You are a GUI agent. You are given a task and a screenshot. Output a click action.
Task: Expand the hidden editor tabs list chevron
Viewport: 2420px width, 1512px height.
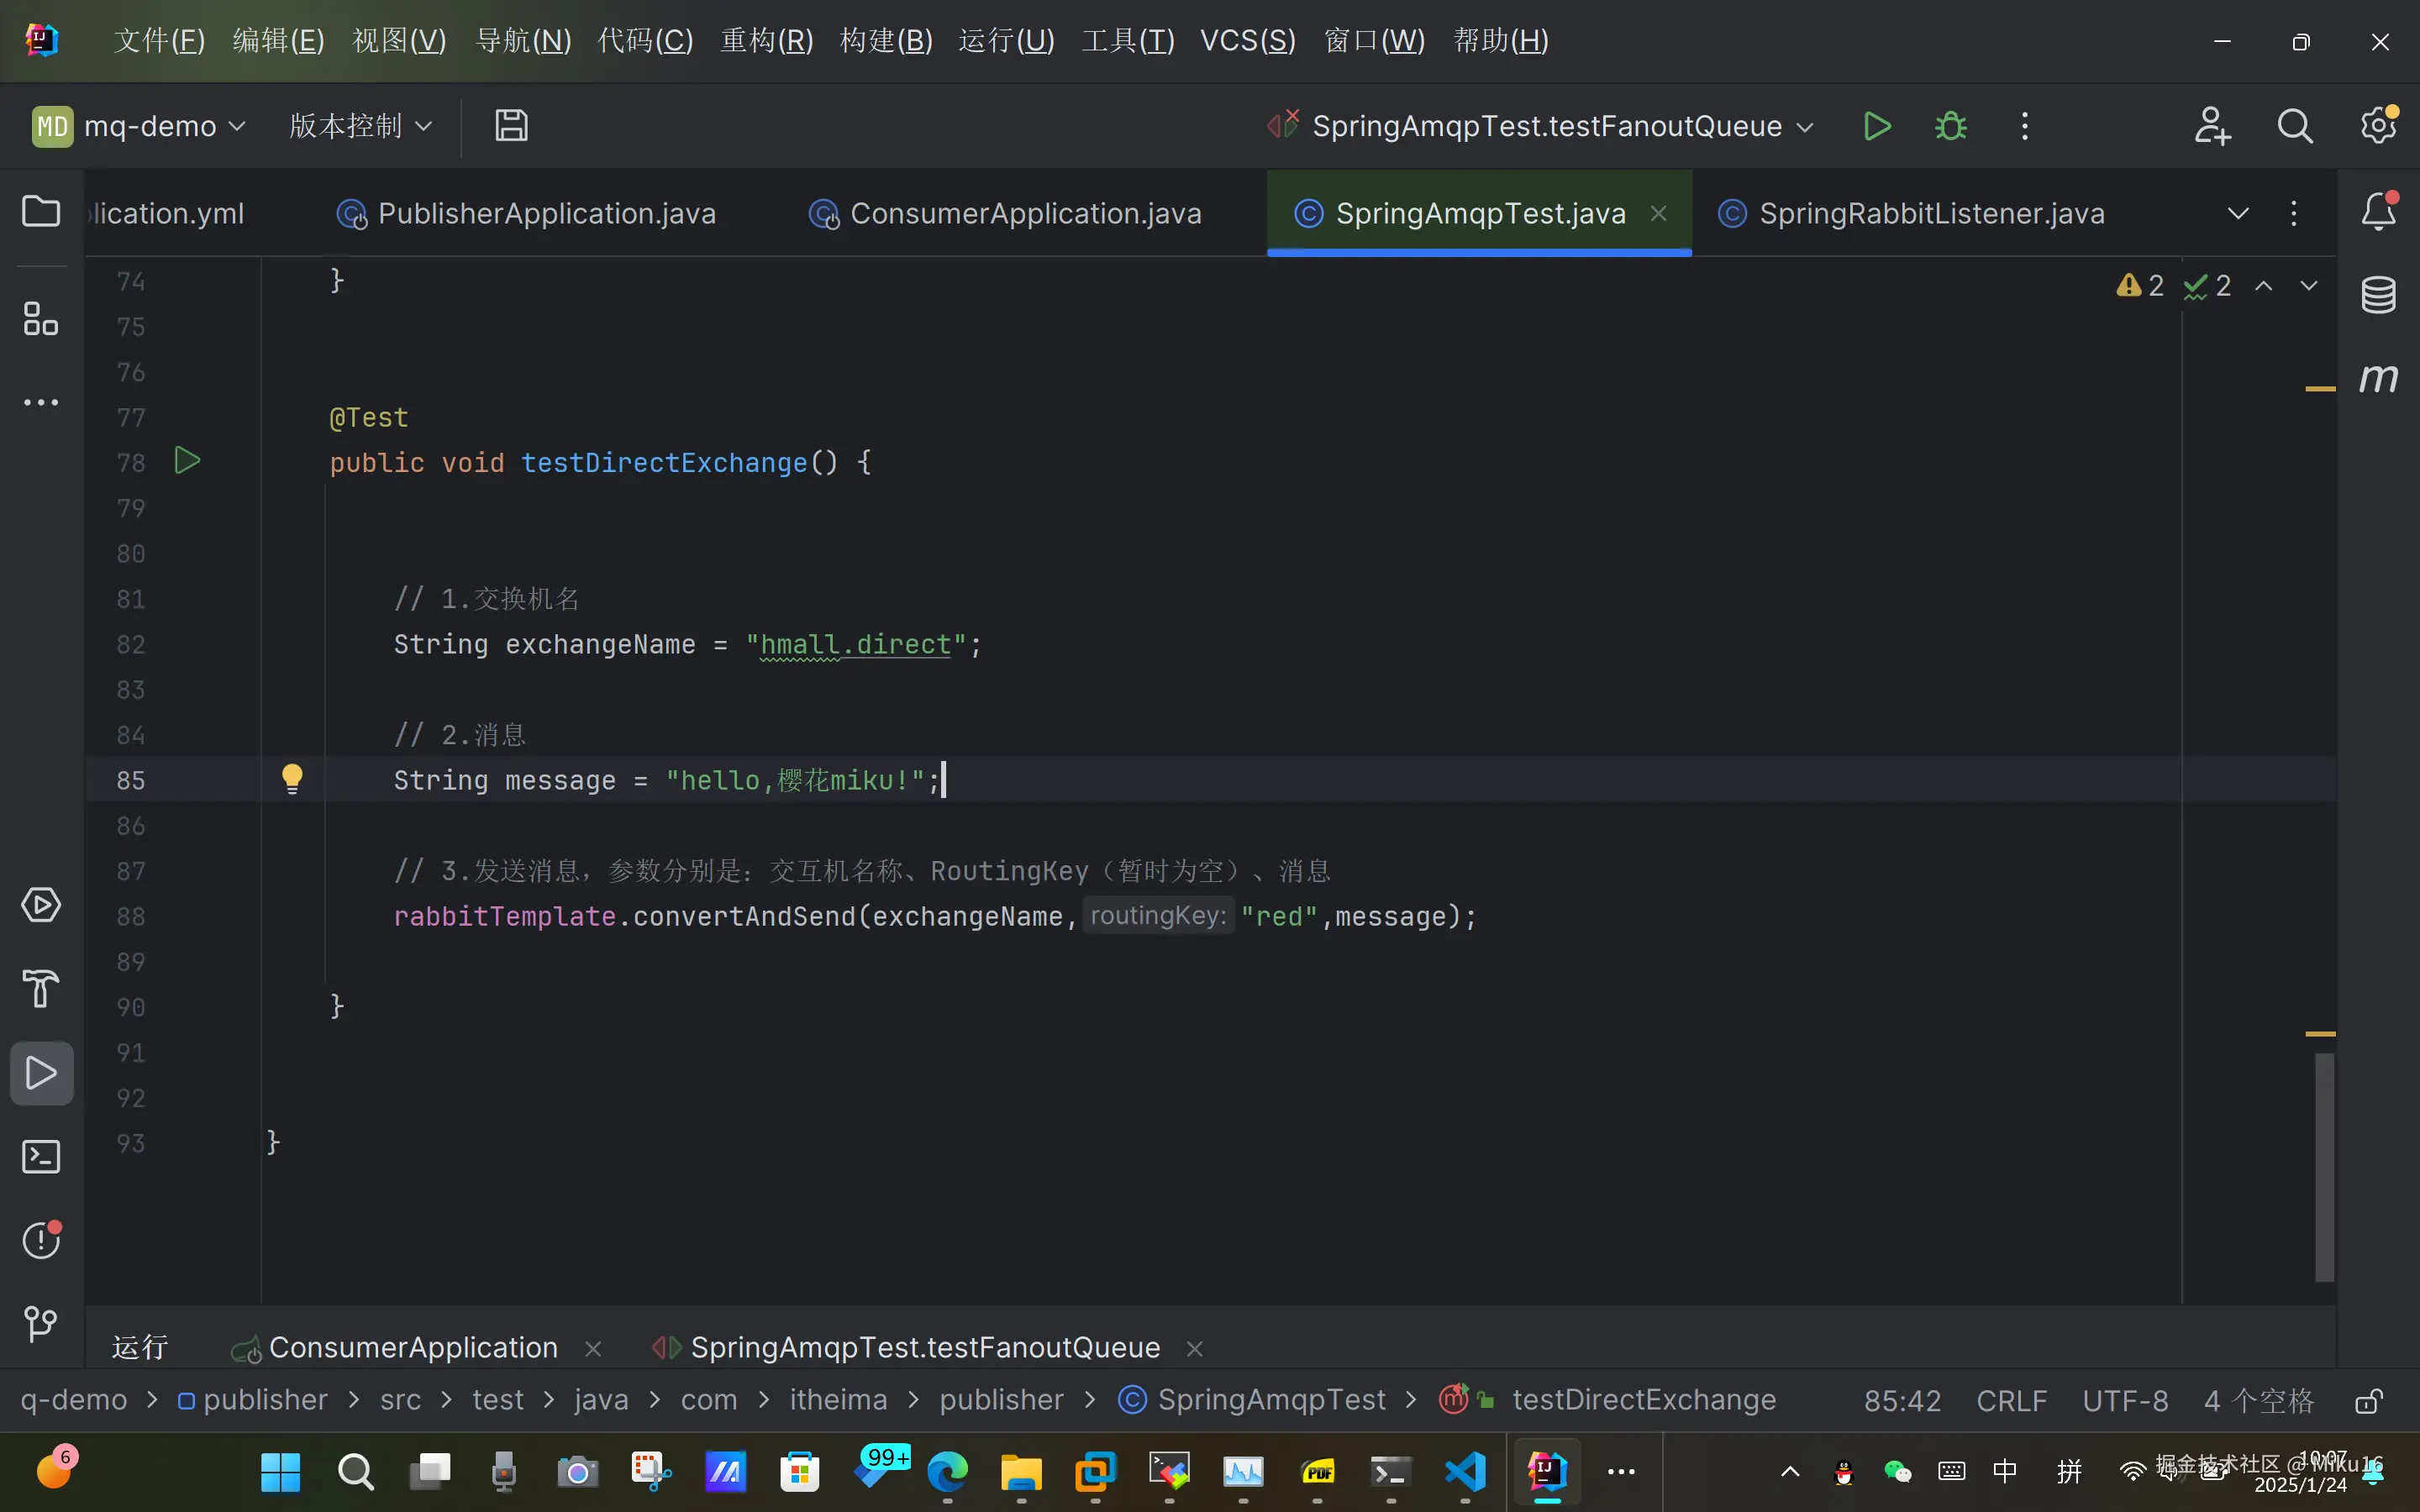[x=2238, y=213]
